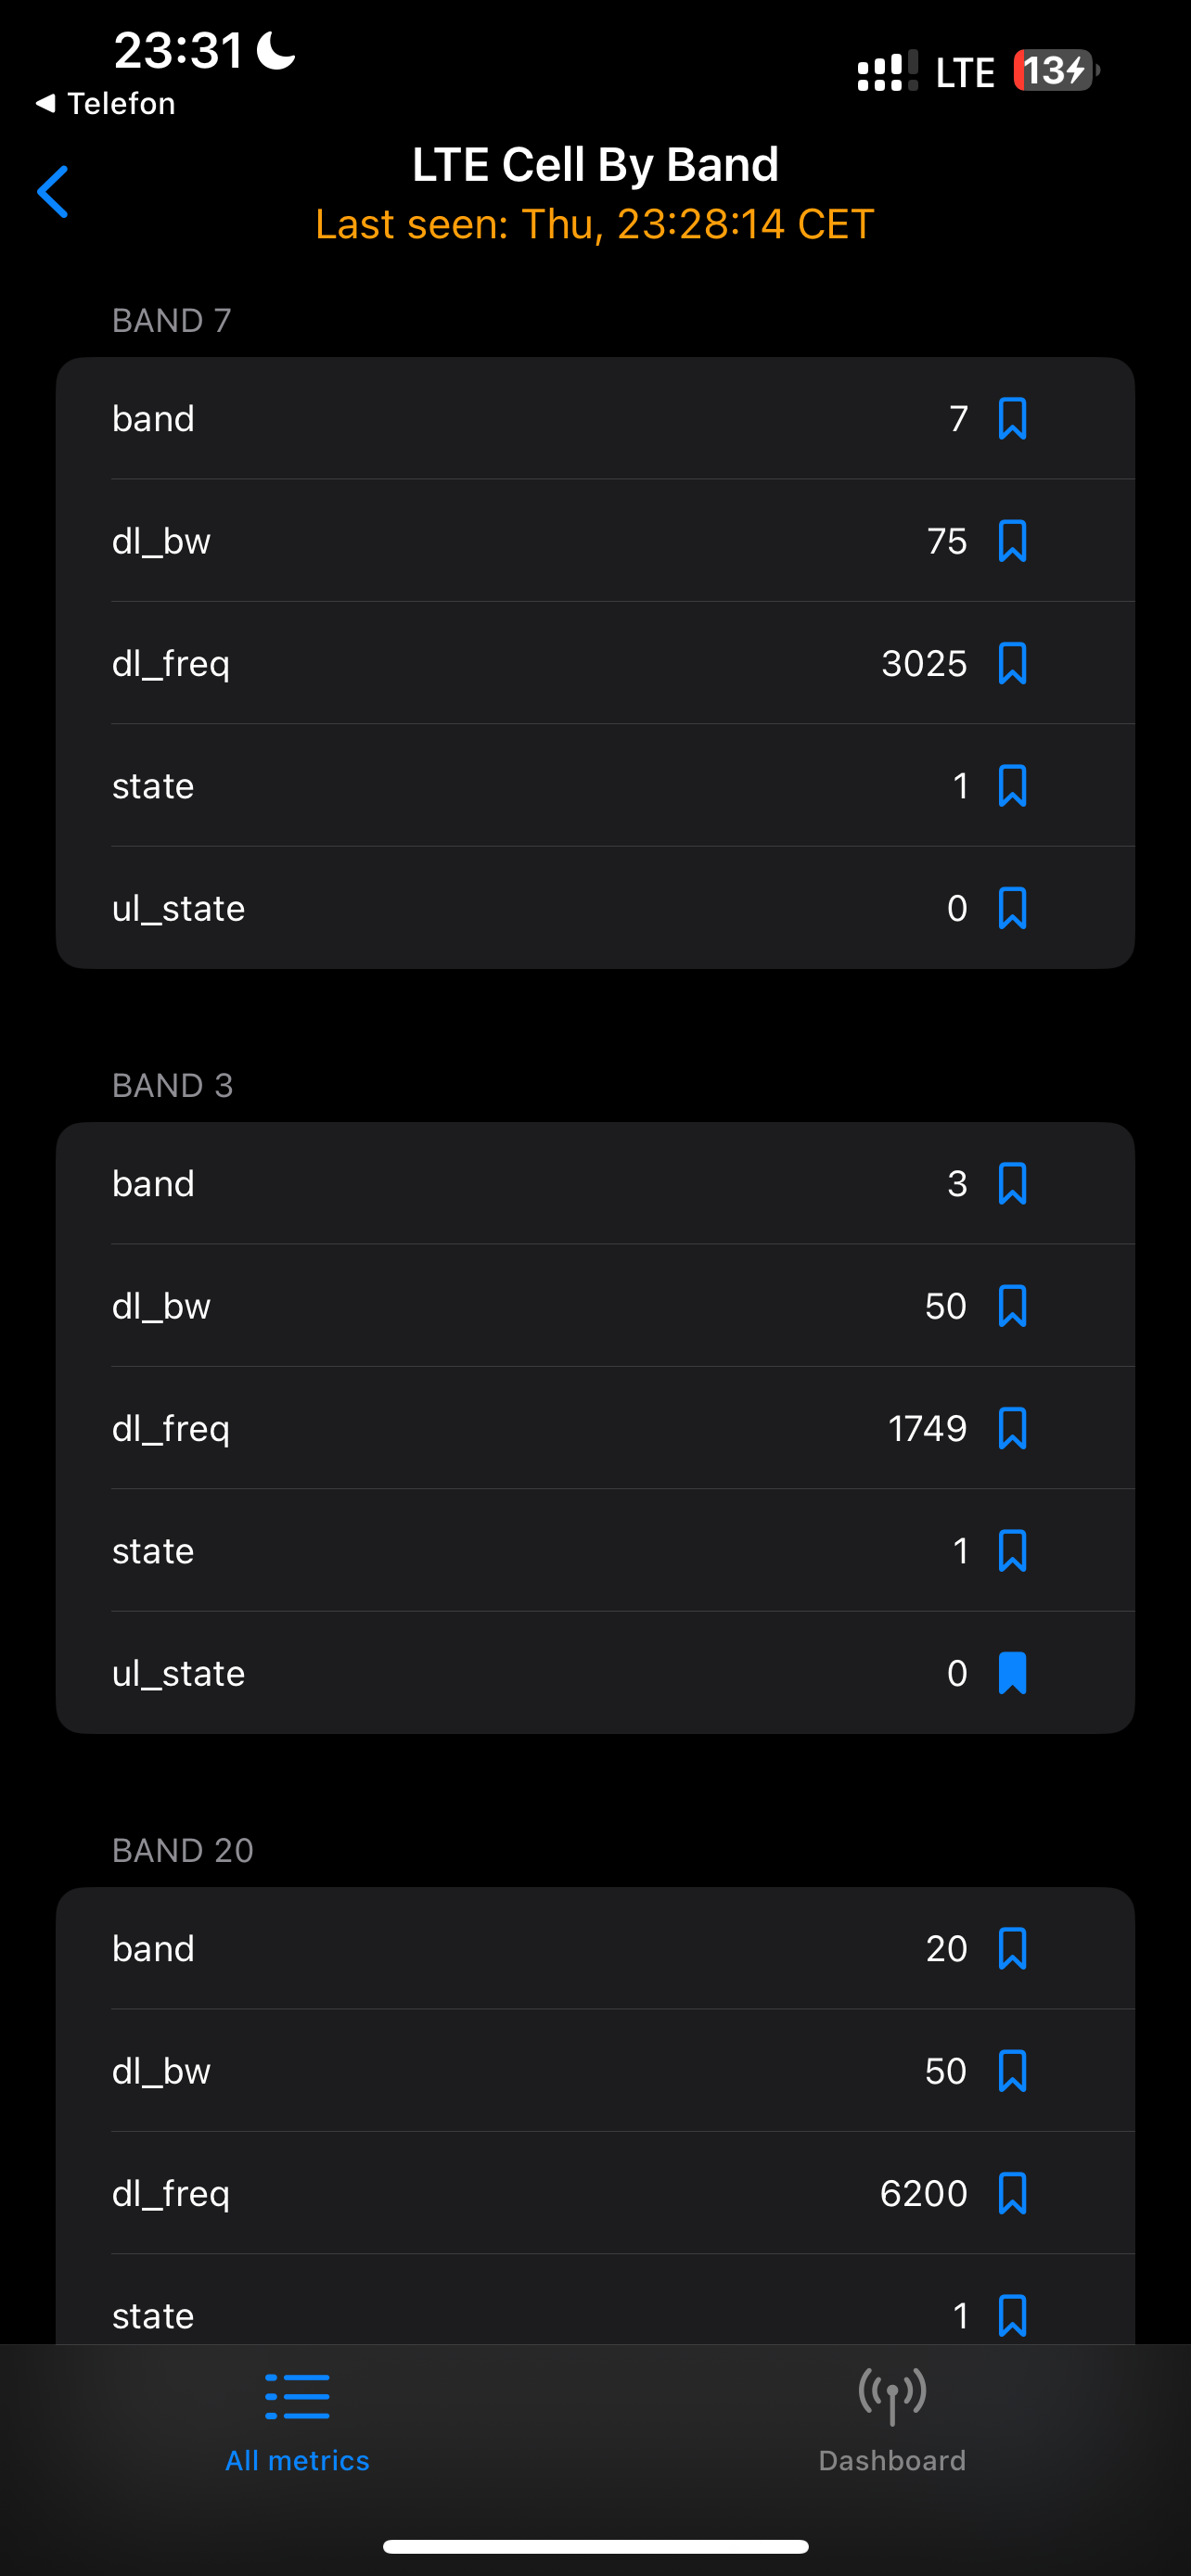Bookmark Band 3 dl_freq 1749
Screen dimensions: 1191x2576
click(1012, 1429)
